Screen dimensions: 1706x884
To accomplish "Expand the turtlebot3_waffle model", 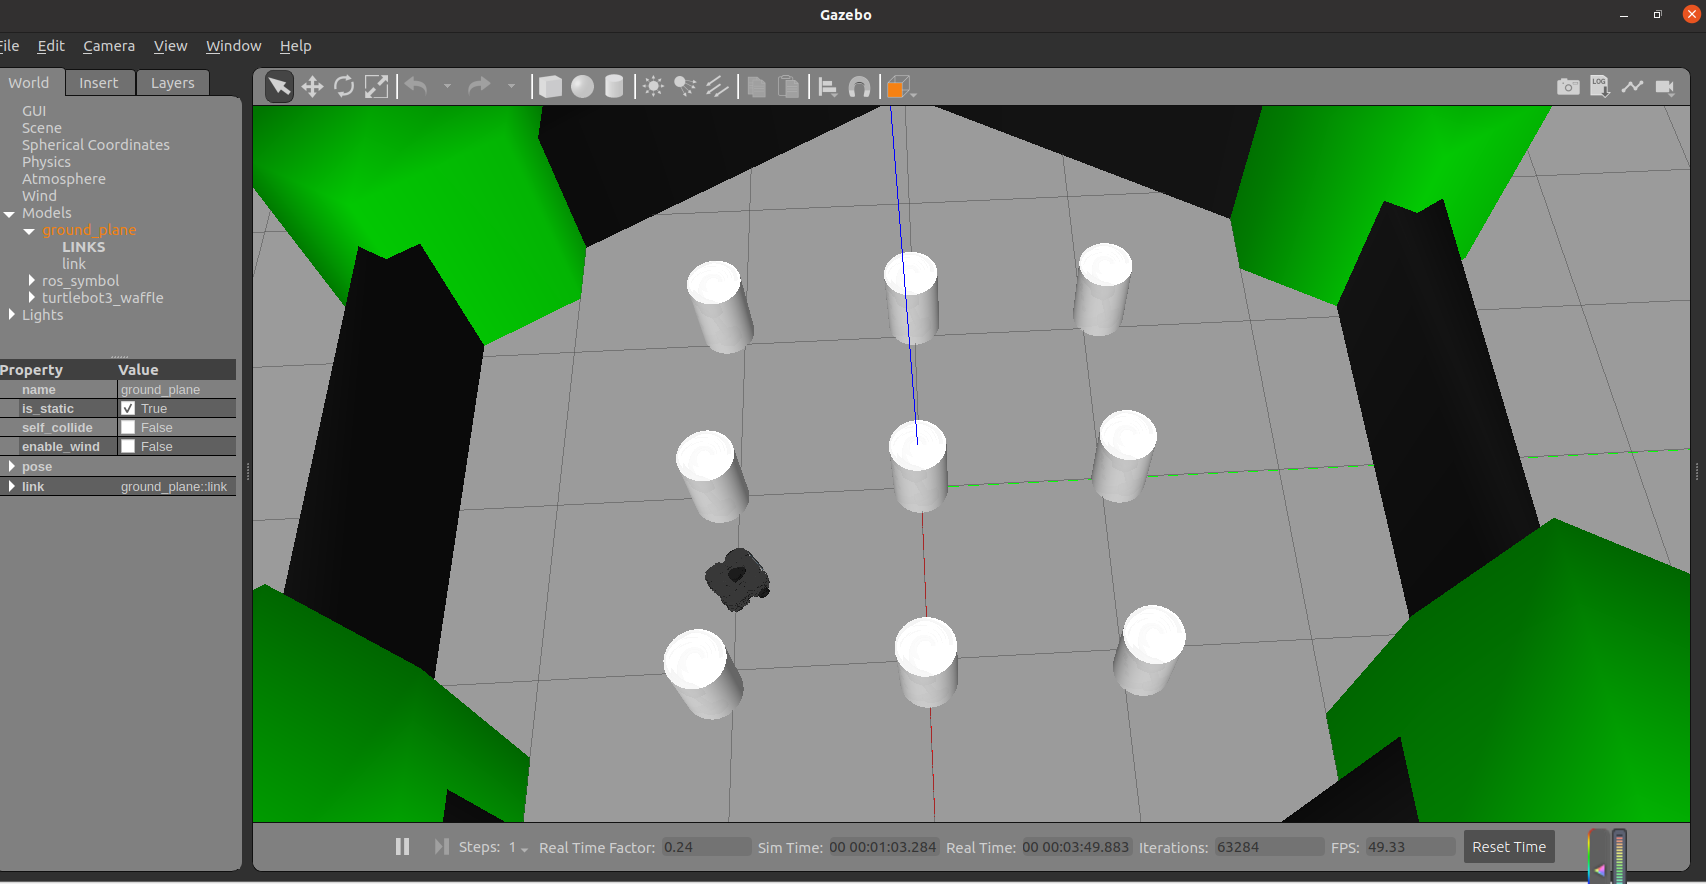I will coord(32,298).
